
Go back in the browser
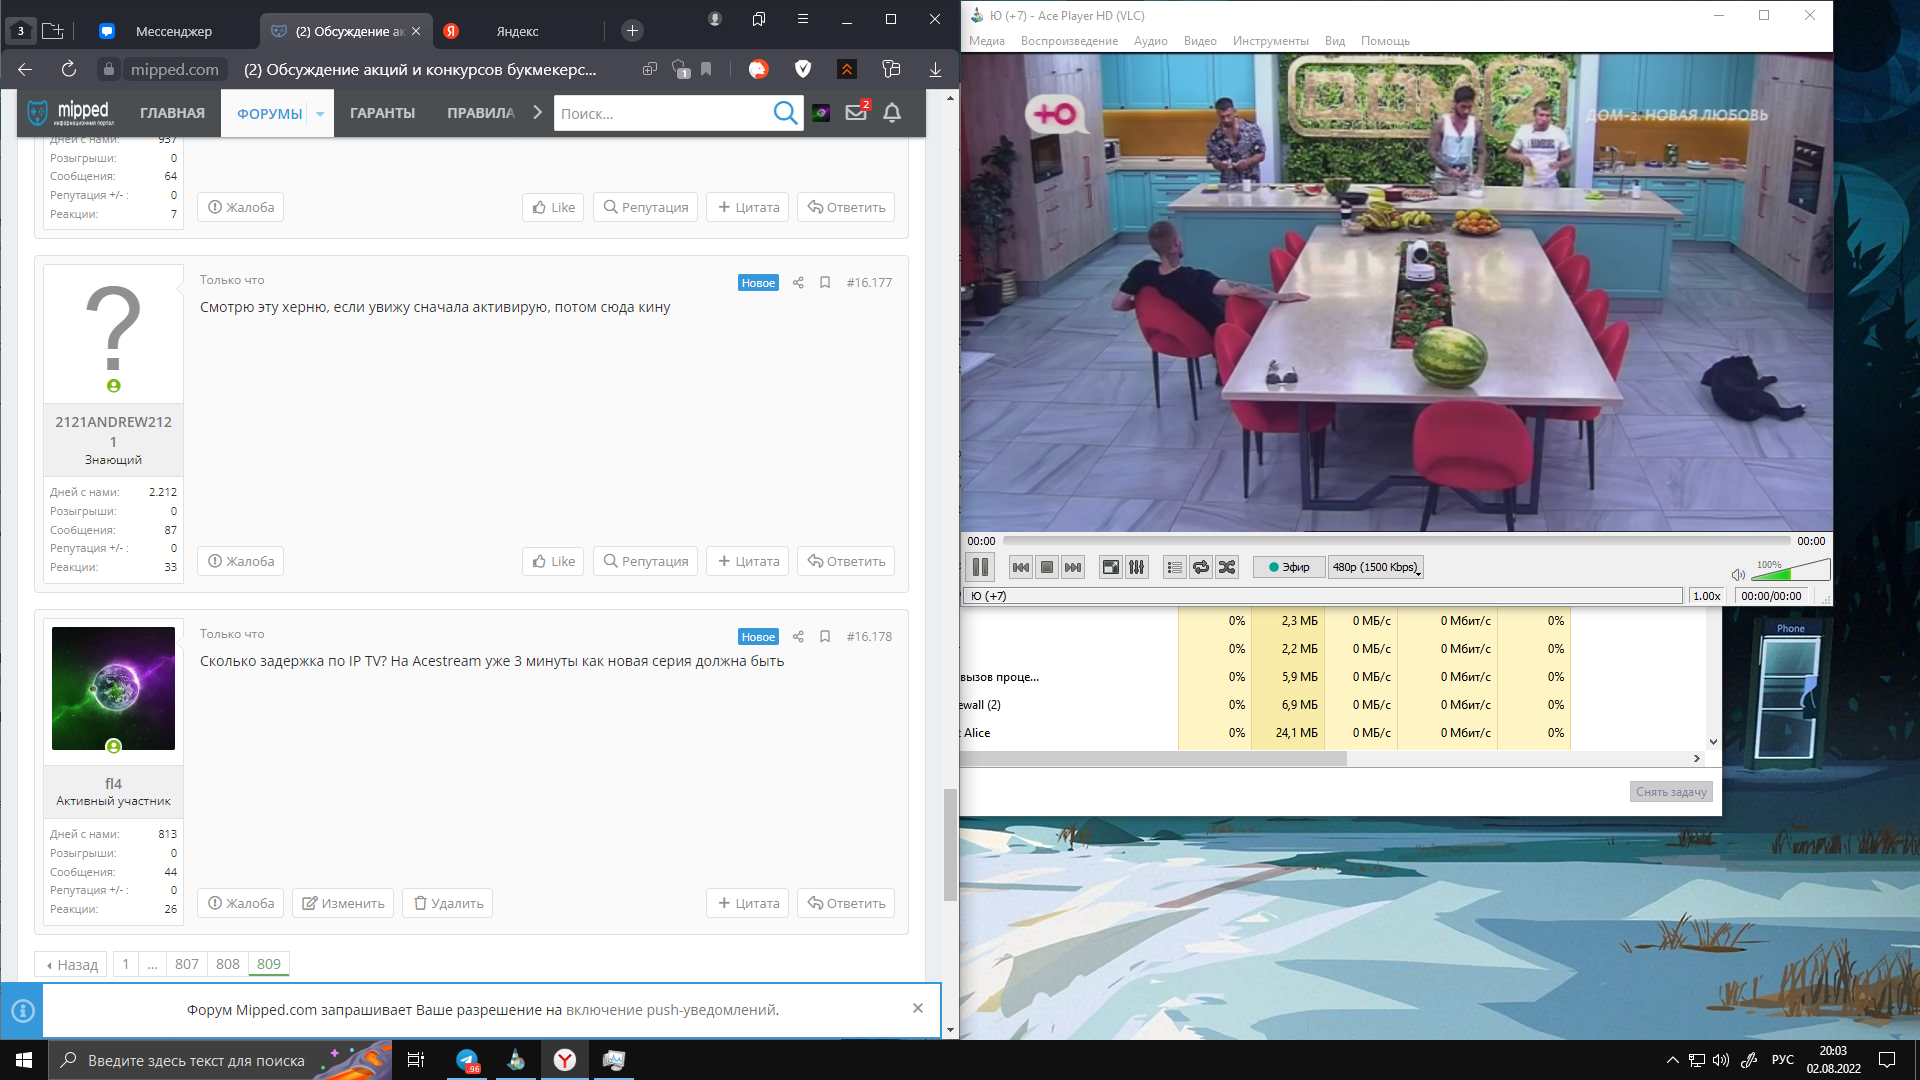coord(25,69)
